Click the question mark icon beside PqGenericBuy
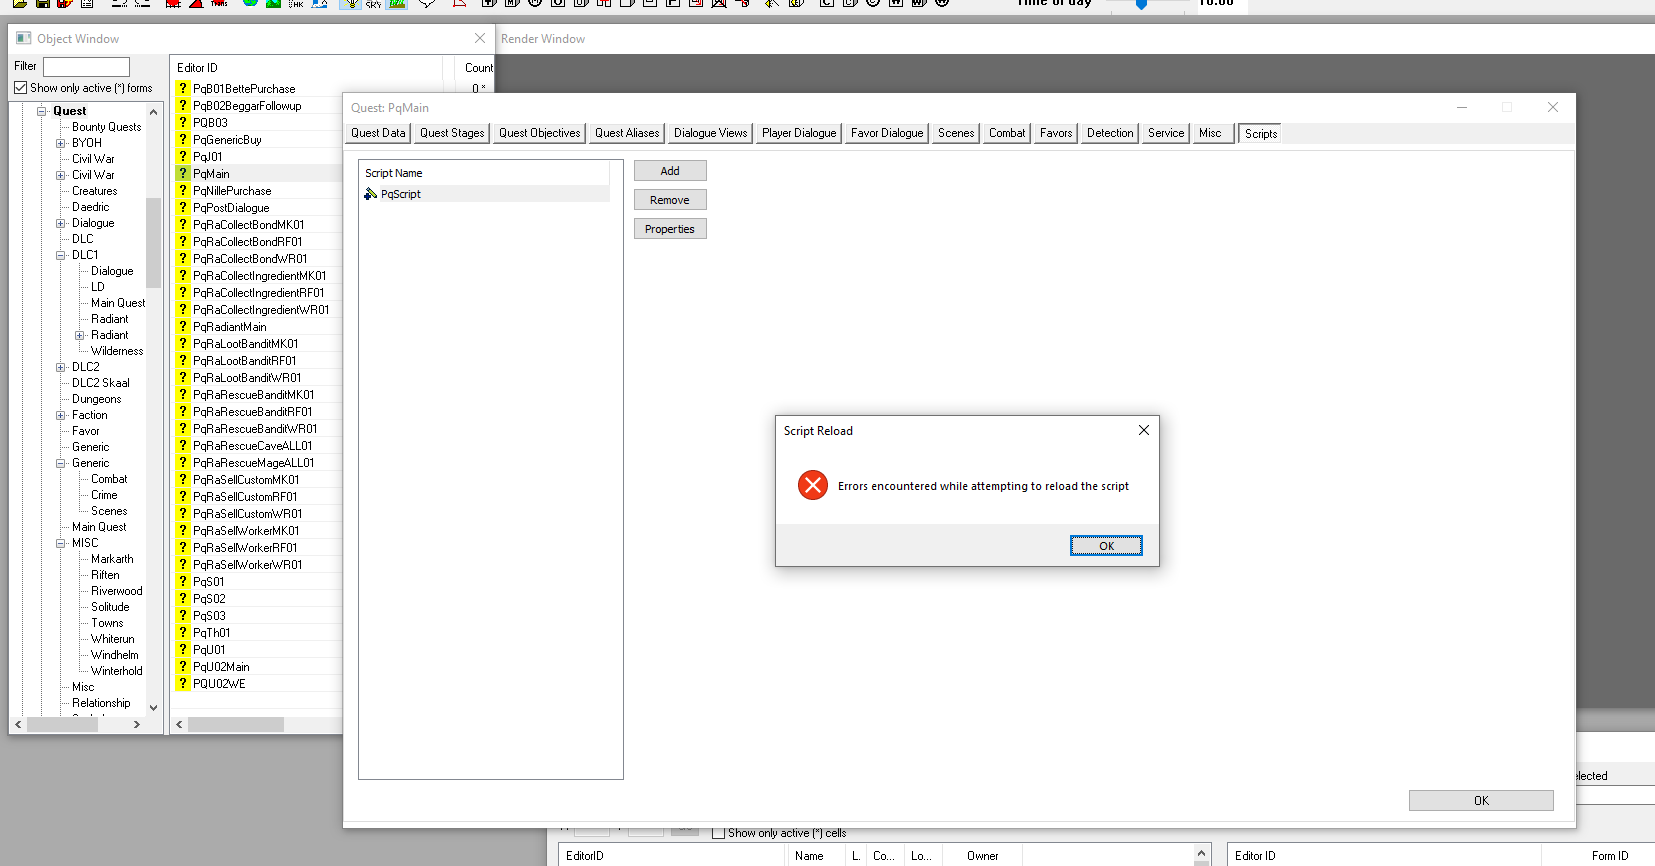The image size is (1655, 866). [183, 139]
